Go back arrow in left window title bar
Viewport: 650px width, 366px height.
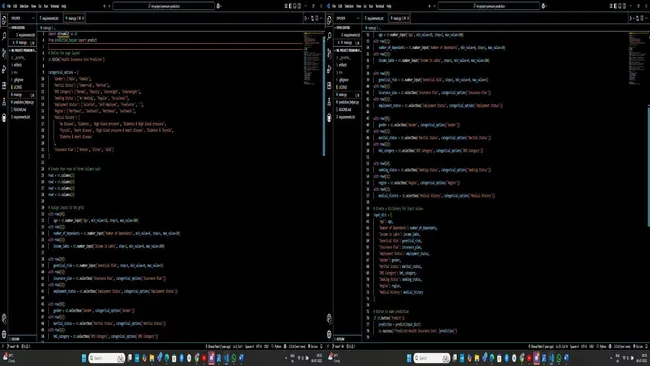[104, 6]
